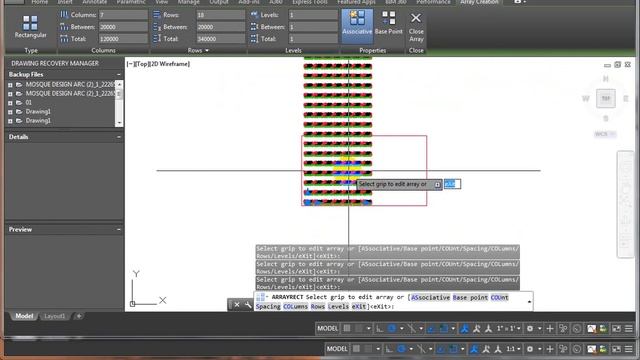Choose COUnt option on command line
The width and height of the screenshot is (640, 360).
coord(500,298)
